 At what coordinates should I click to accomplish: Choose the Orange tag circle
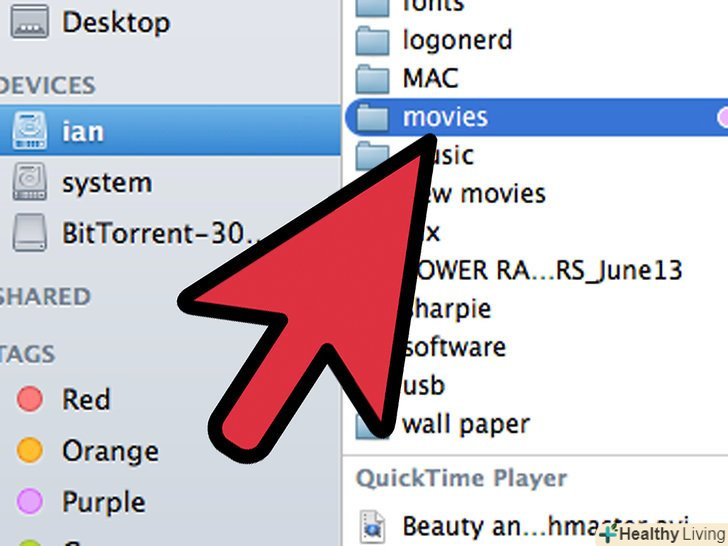(x=30, y=450)
